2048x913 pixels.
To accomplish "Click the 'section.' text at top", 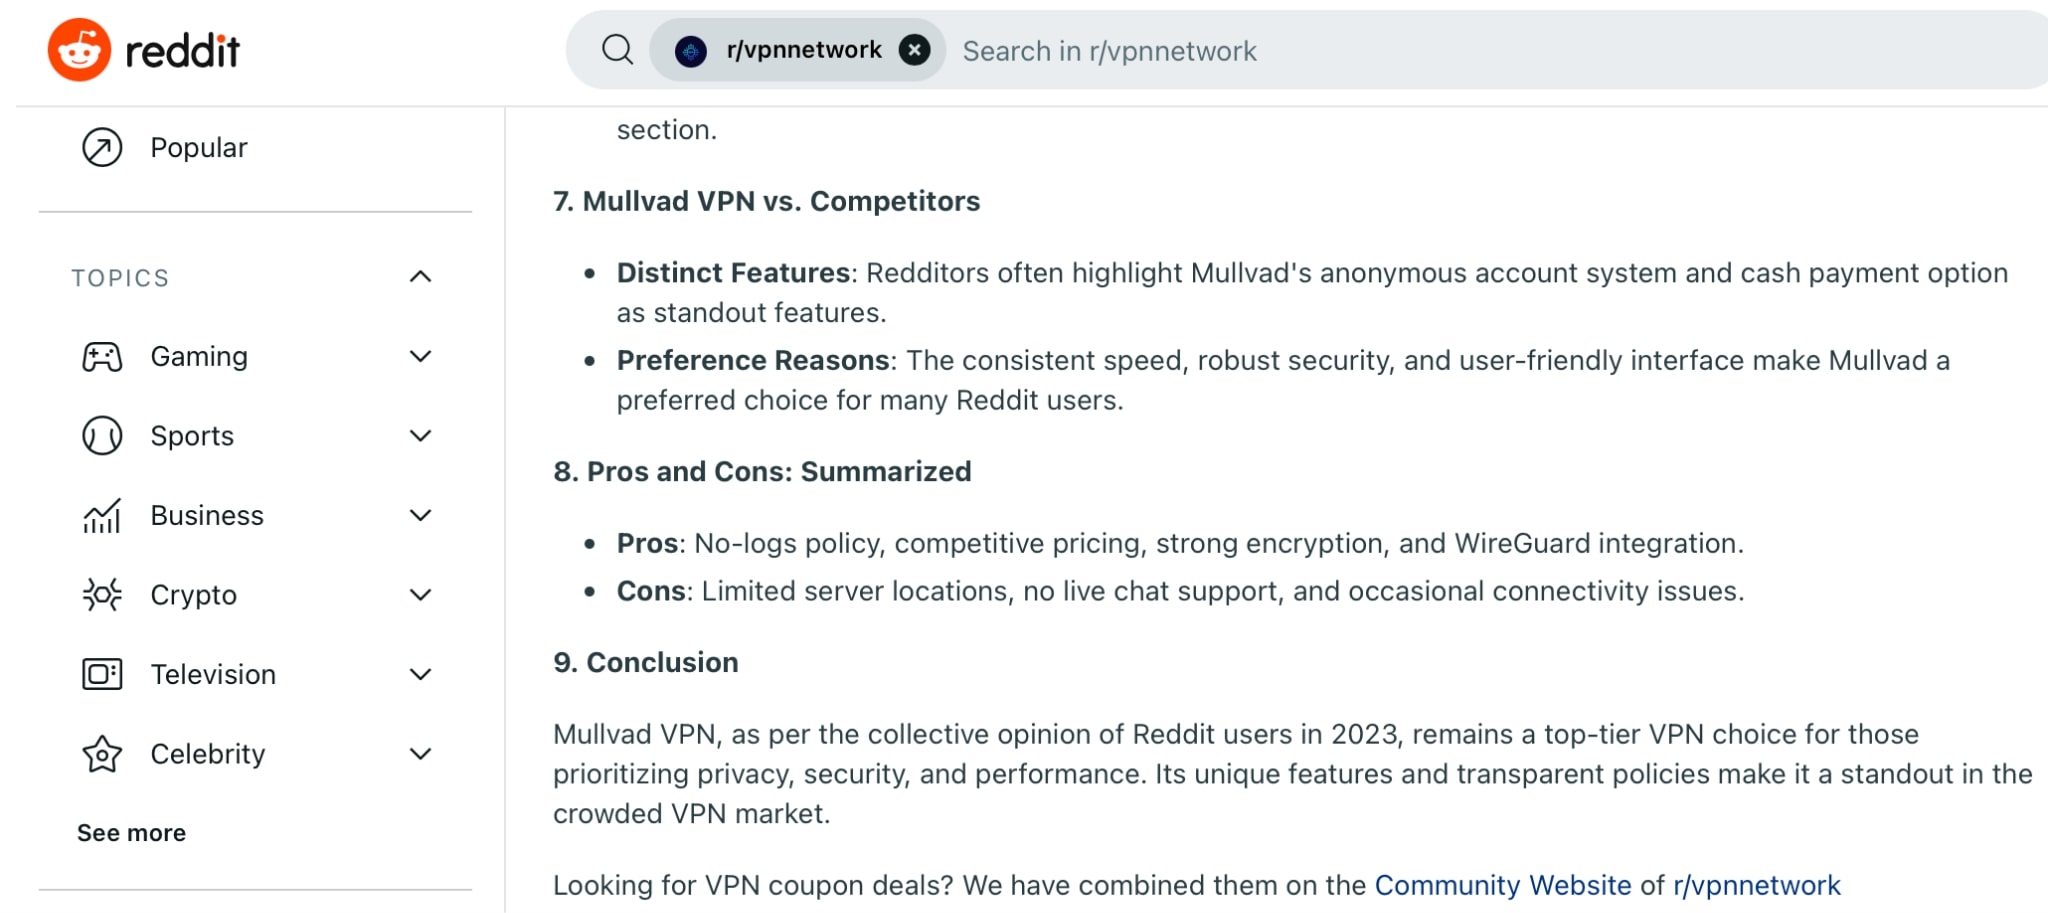I will coord(667,130).
